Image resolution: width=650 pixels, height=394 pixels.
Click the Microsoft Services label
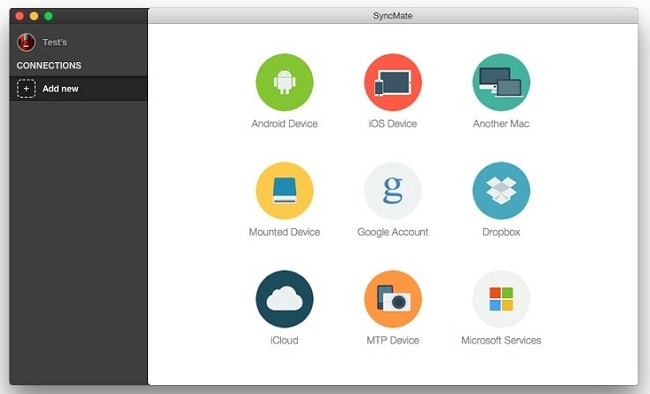[x=501, y=340]
